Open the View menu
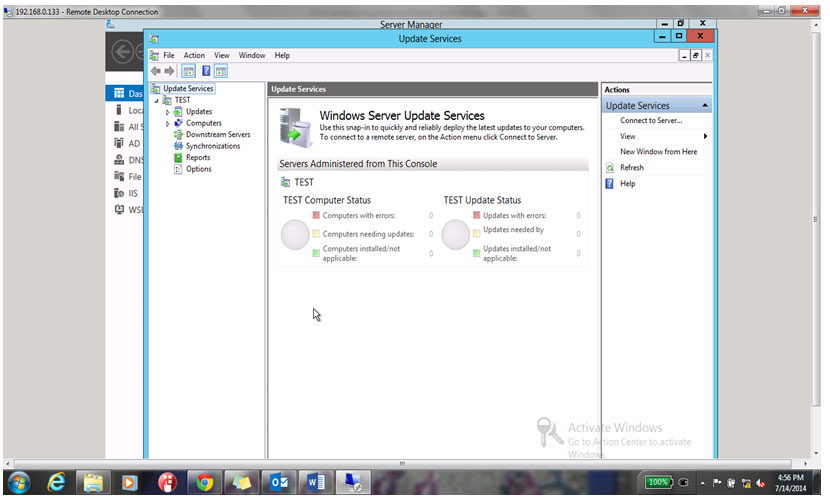830x497 pixels. coord(222,55)
